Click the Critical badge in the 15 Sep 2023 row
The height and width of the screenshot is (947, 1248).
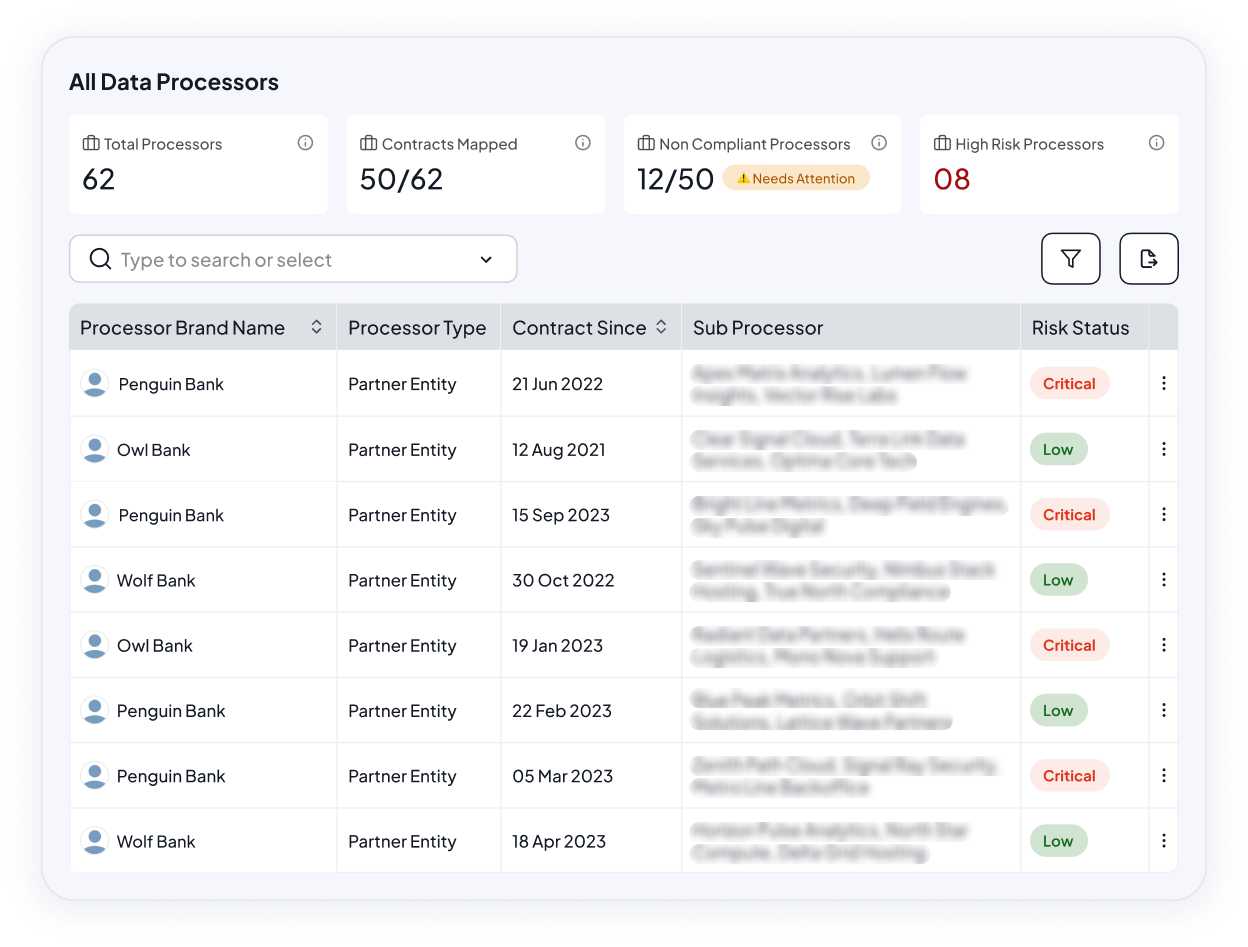point(1070,514)
